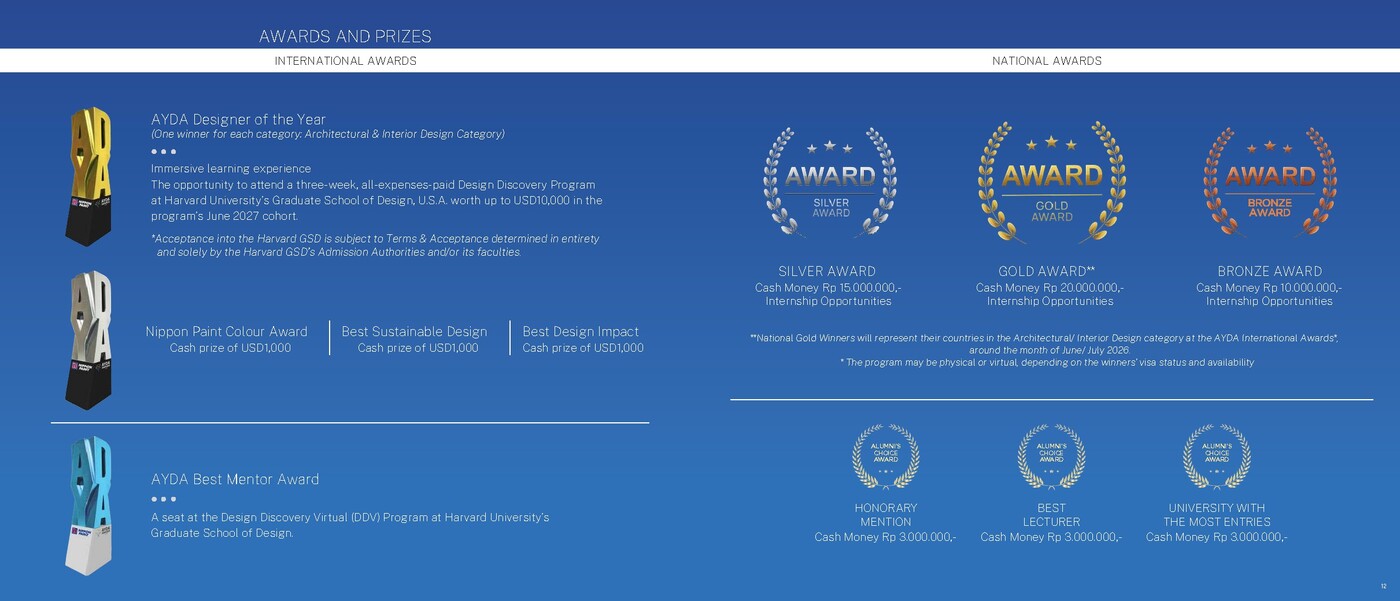The image size is (1400, 601).
Task: Click the "Best Sustainable Design" title
Action: (x=415, y=332)
